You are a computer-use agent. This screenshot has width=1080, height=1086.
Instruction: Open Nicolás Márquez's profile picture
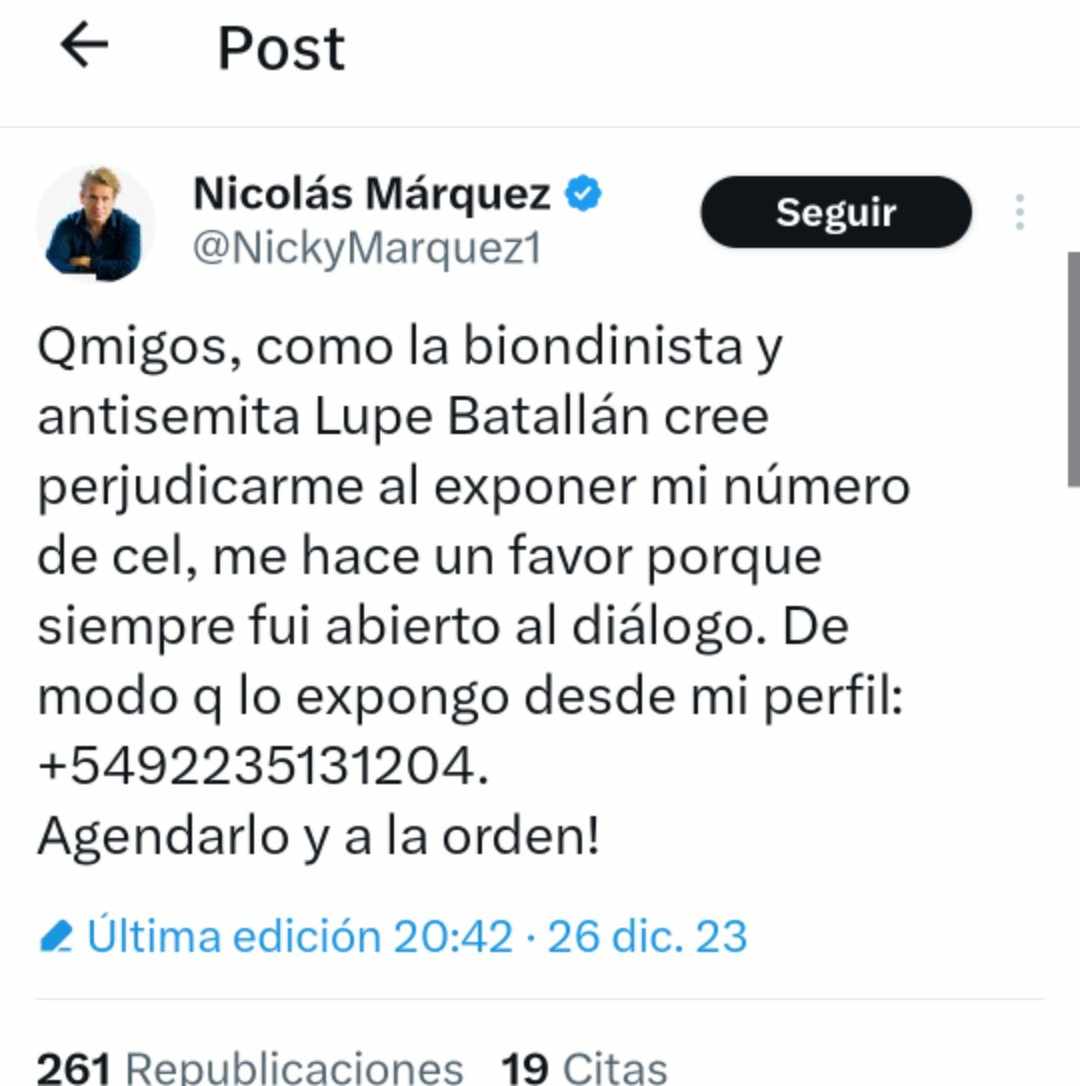[x=96, y=223]
